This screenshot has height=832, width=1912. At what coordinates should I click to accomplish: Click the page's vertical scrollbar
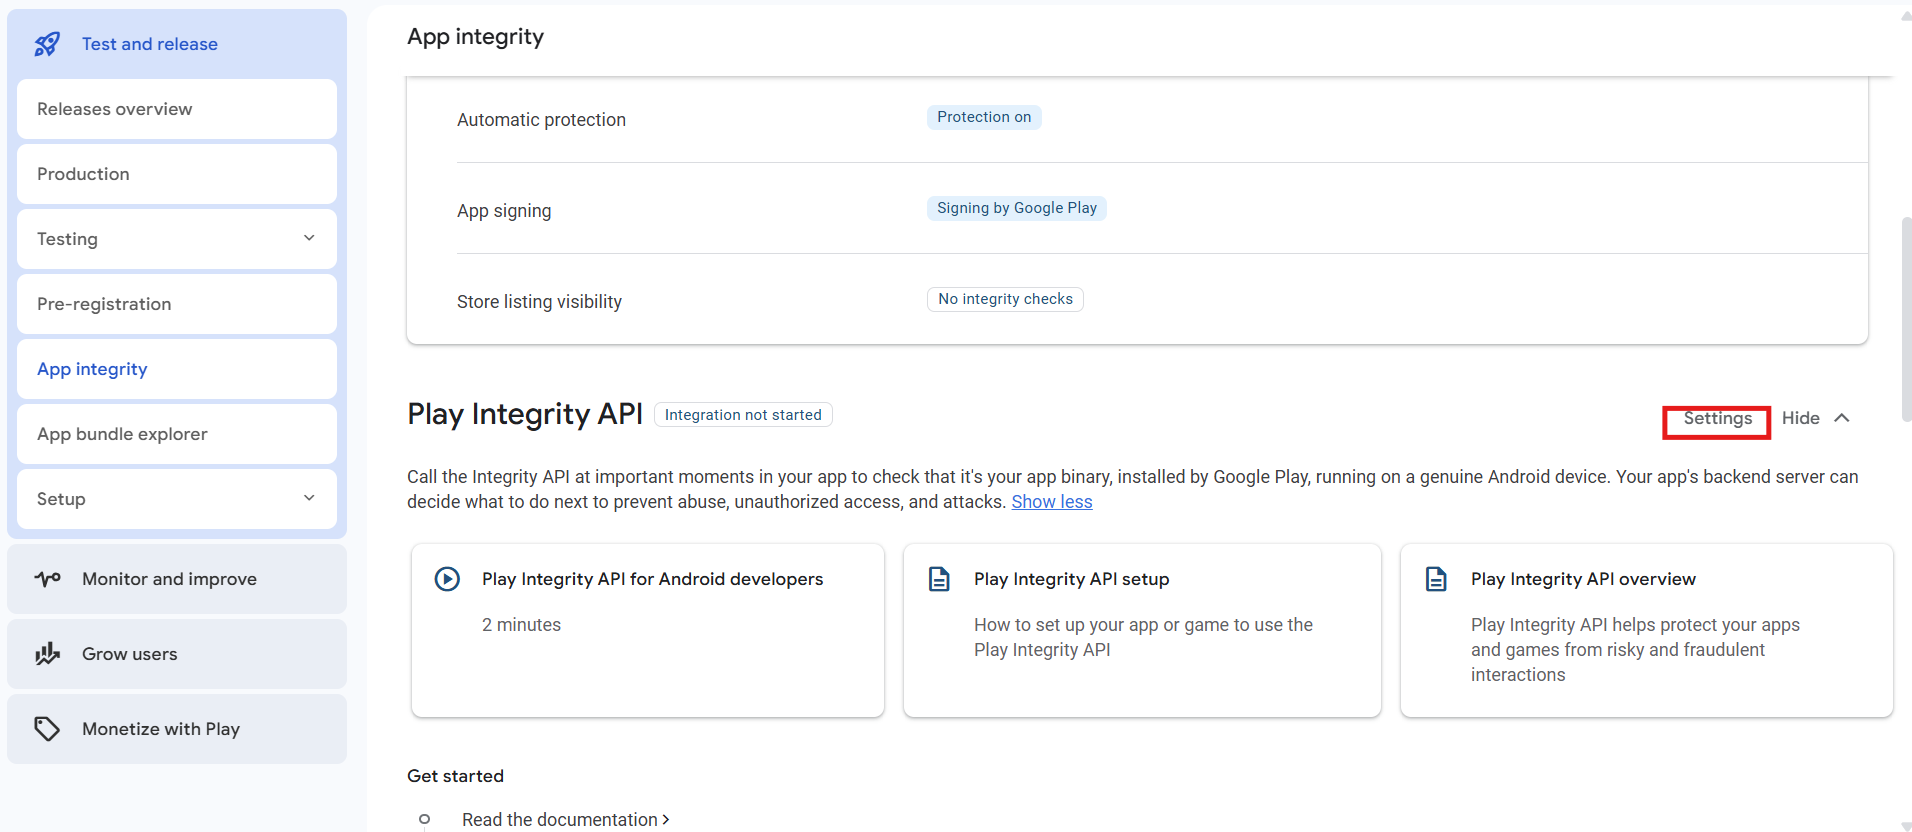click(1905, 320)
